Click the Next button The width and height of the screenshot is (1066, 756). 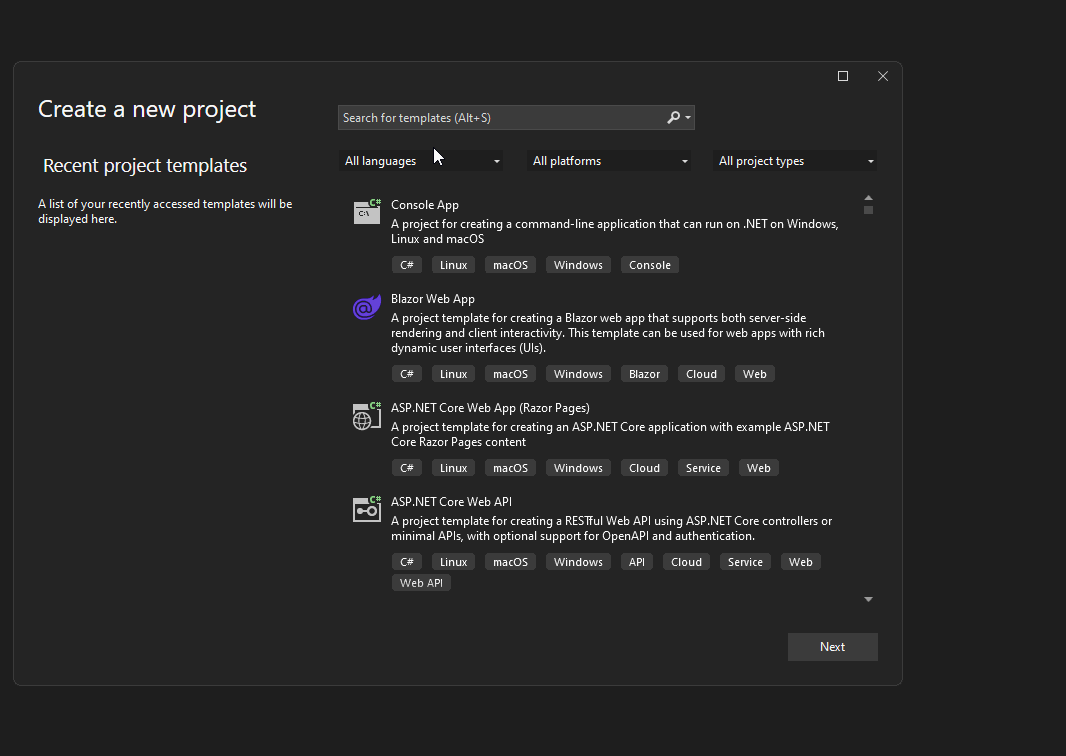point(832,646)
